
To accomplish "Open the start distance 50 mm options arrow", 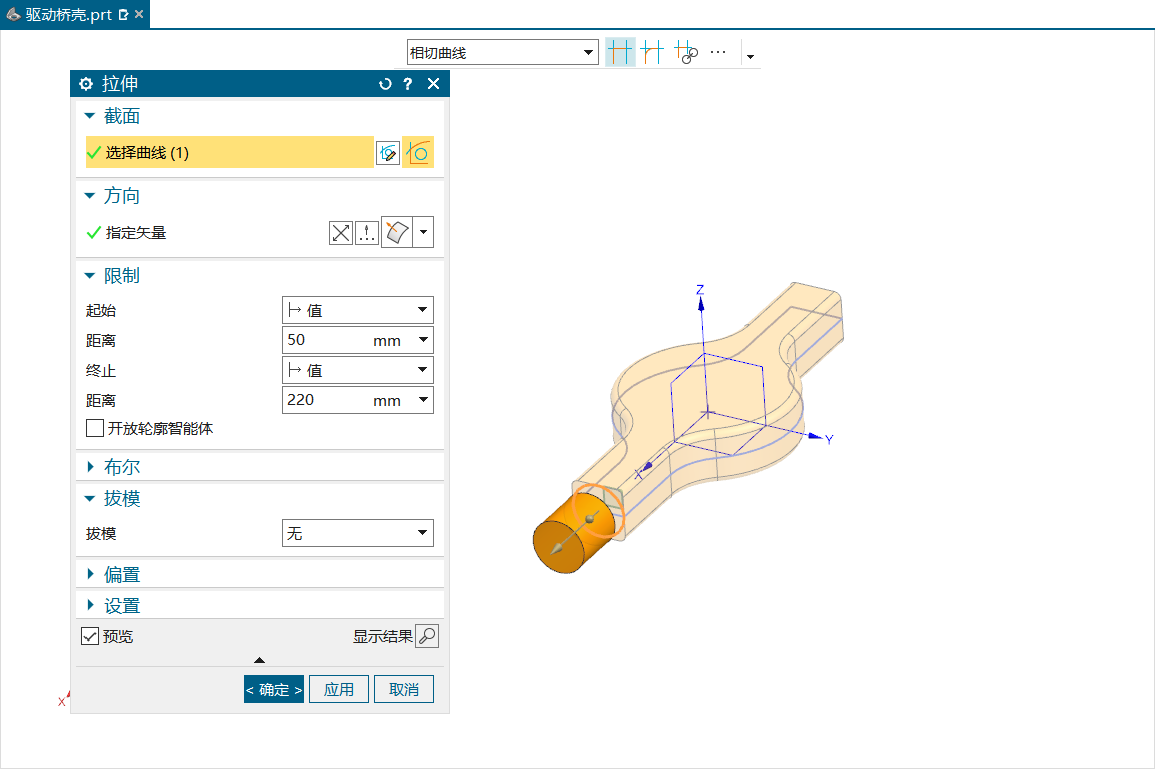I will point(424,340).
